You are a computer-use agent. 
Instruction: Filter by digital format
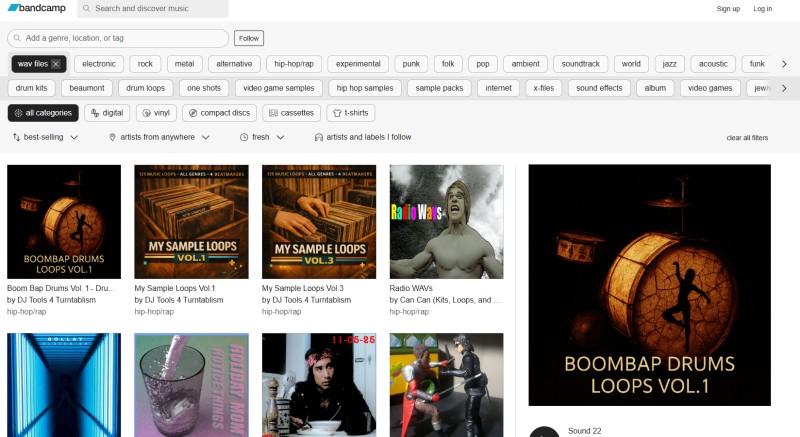(x=107, y=113)
